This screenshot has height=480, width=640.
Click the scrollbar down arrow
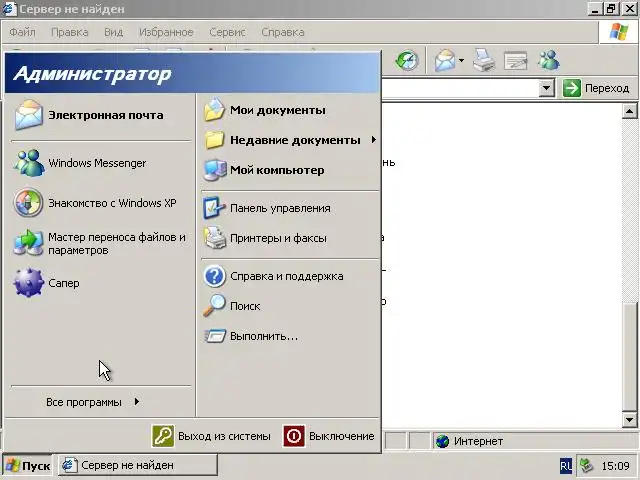[629, 420]
